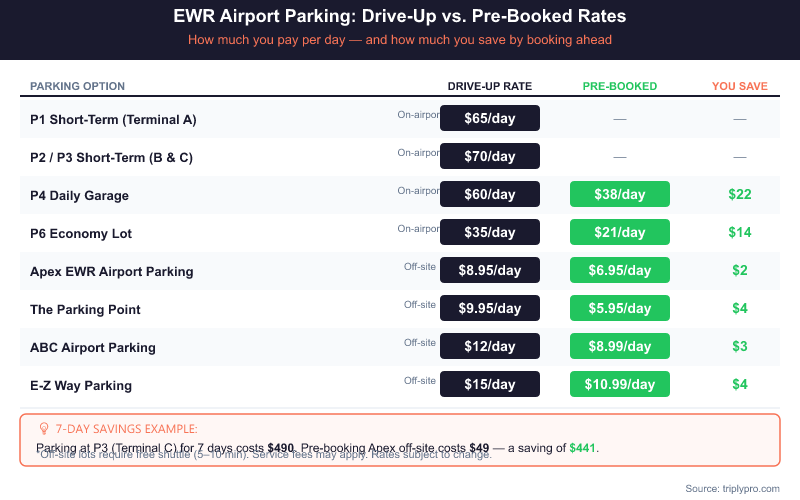The image size is (800, 500).
Task: Select the P1 Short-Term (Terminal A) row label
Action: pos(113,119)
